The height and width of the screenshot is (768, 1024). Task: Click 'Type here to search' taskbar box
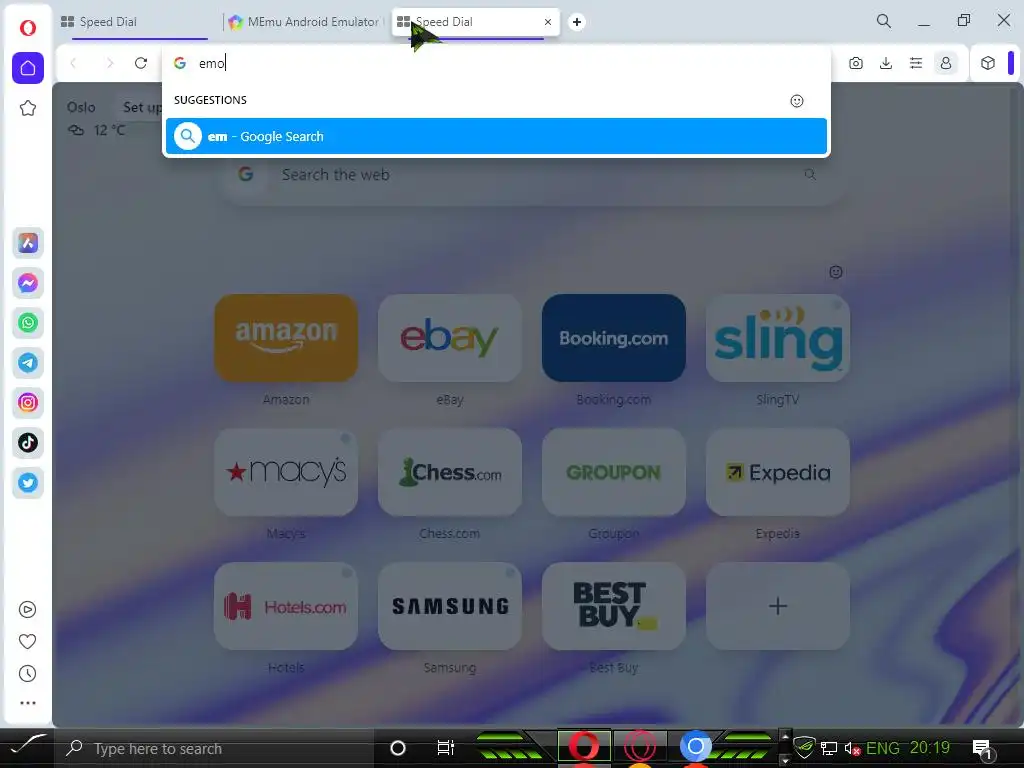point(216,748)
